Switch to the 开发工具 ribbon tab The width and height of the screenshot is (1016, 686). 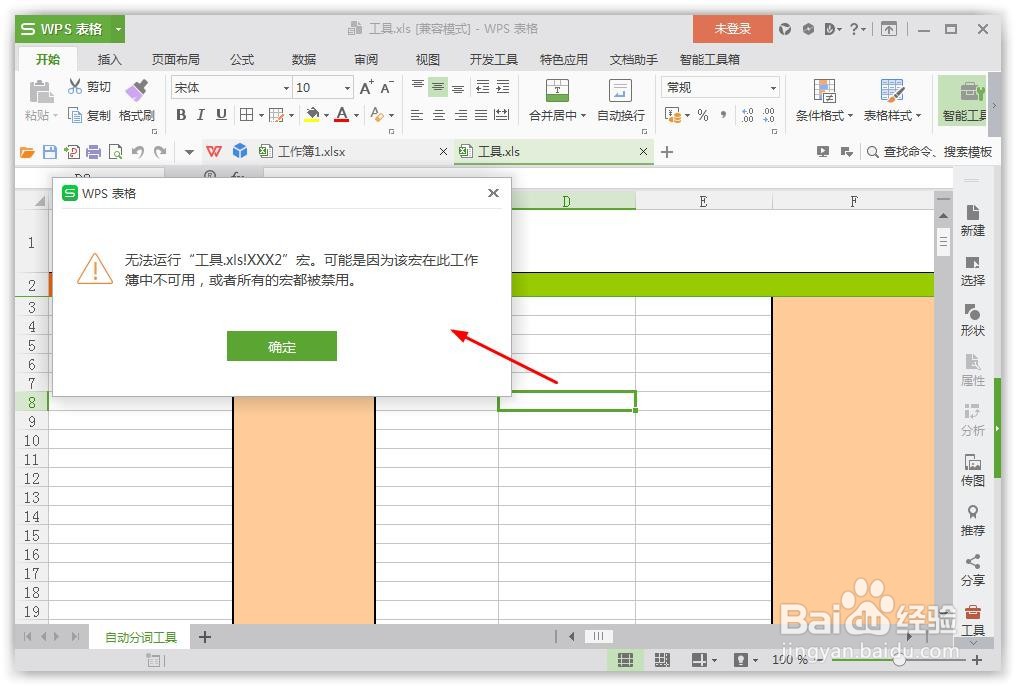coord(494,60)
